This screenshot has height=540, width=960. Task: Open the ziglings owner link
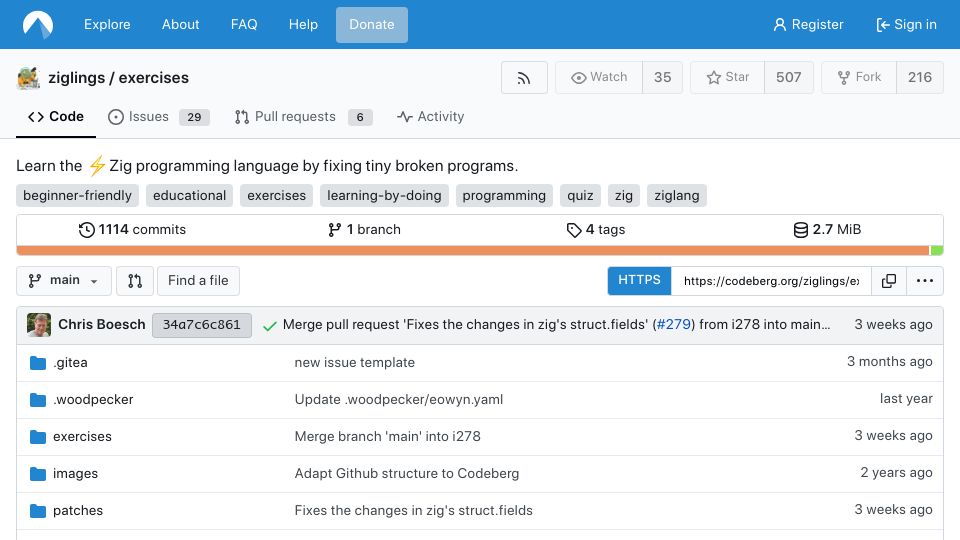77,78
